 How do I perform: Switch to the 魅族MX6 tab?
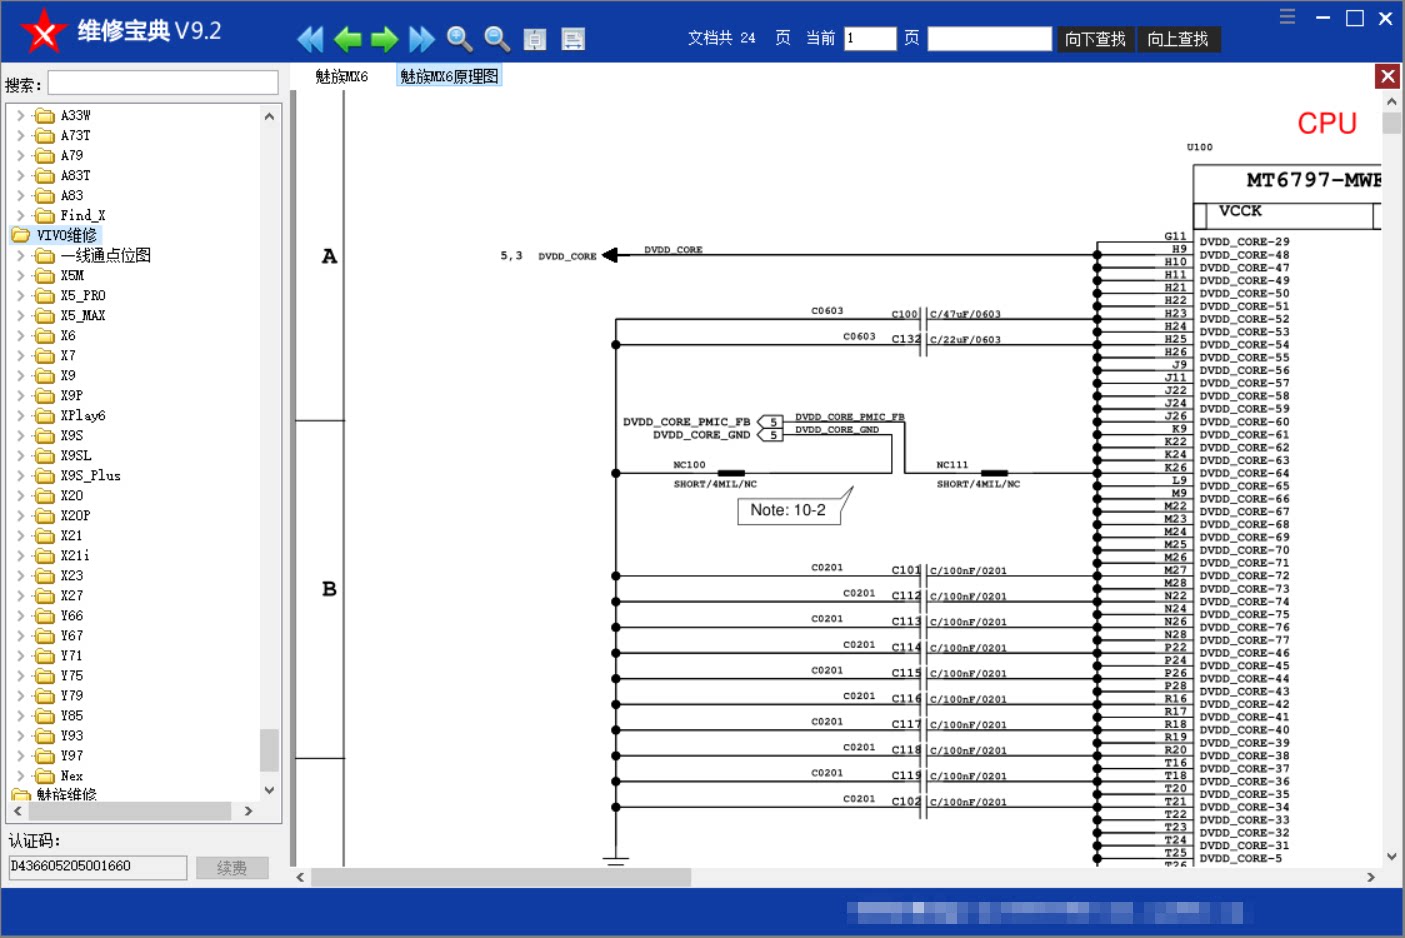(x=342, y=76)
